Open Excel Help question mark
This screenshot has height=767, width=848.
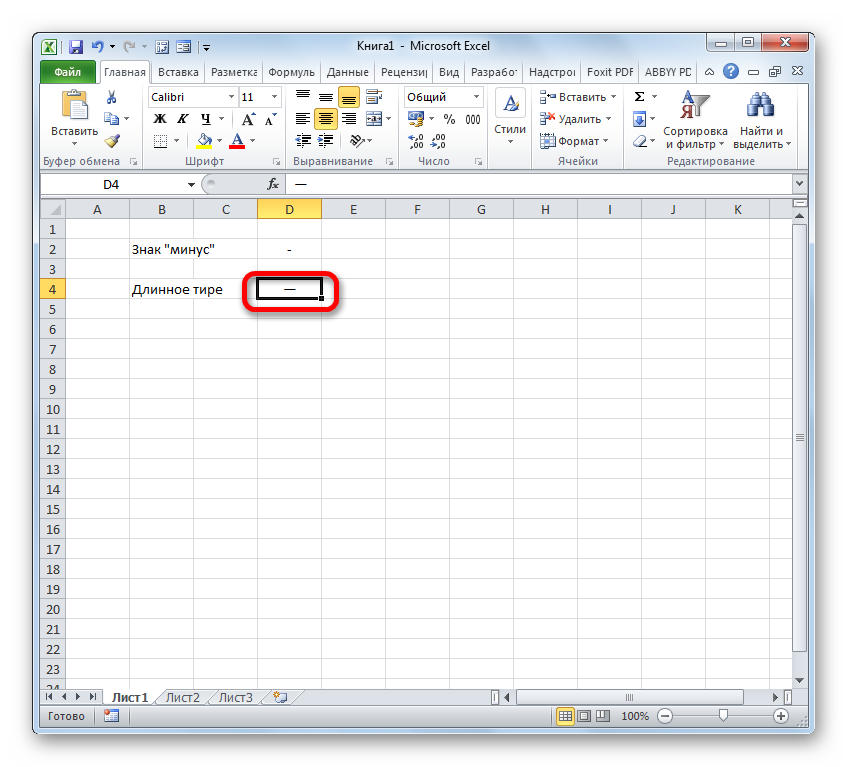coord(731,71)
